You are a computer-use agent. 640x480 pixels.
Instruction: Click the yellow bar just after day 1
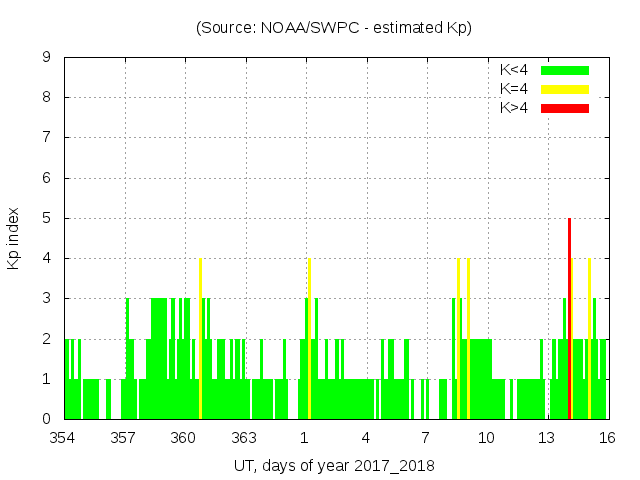click(309, 340)
